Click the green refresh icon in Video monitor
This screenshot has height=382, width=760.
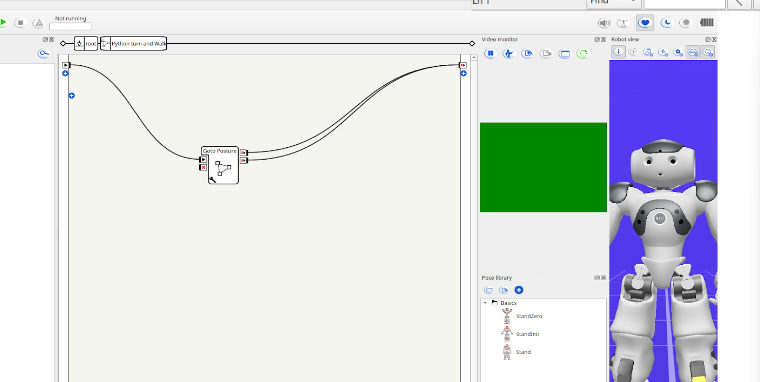pyautogui.click(x=583, y=53)
